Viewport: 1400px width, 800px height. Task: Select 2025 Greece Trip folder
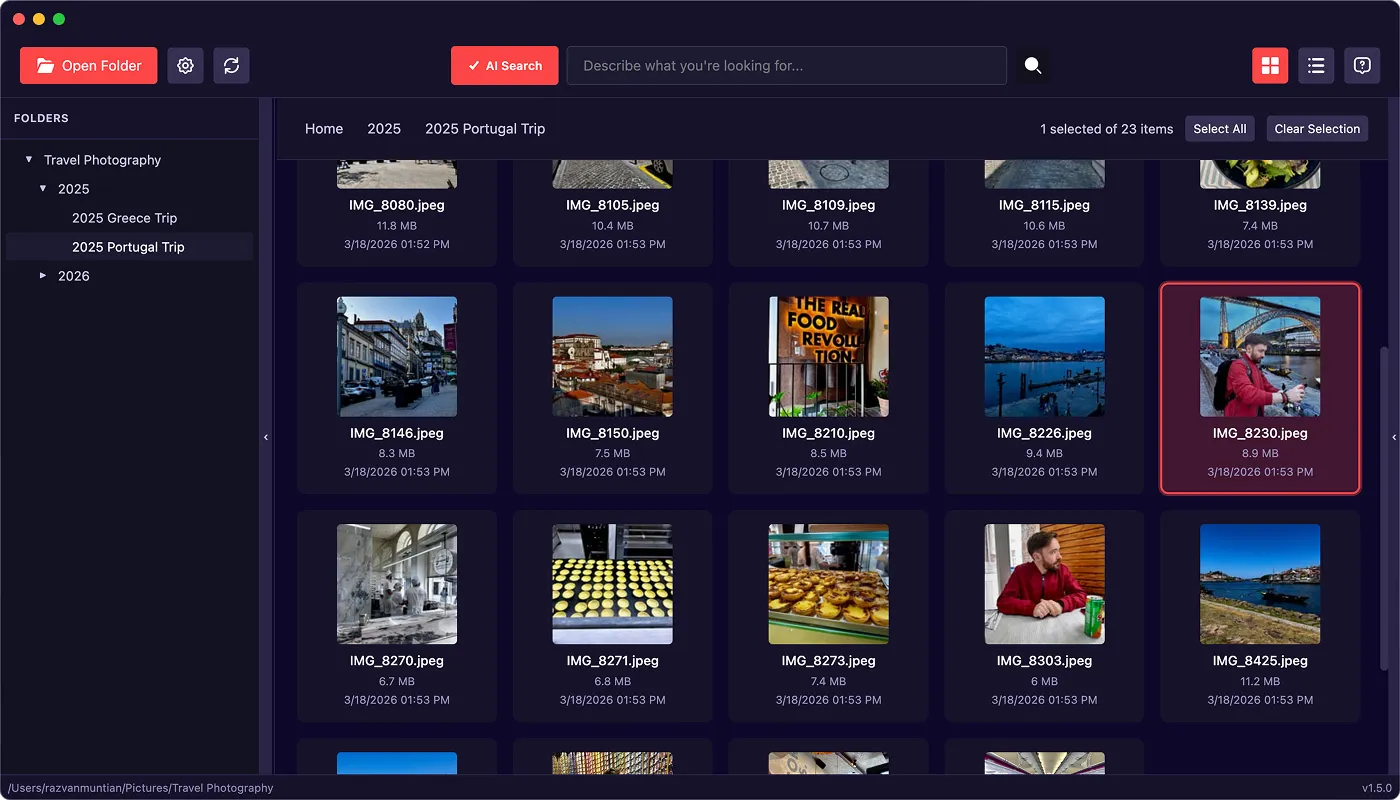coord(124,218)
